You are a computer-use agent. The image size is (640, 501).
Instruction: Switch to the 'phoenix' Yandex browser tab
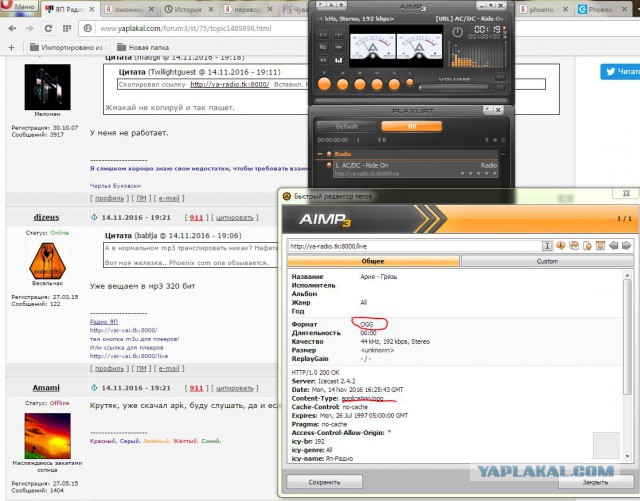tap(544, 9)
